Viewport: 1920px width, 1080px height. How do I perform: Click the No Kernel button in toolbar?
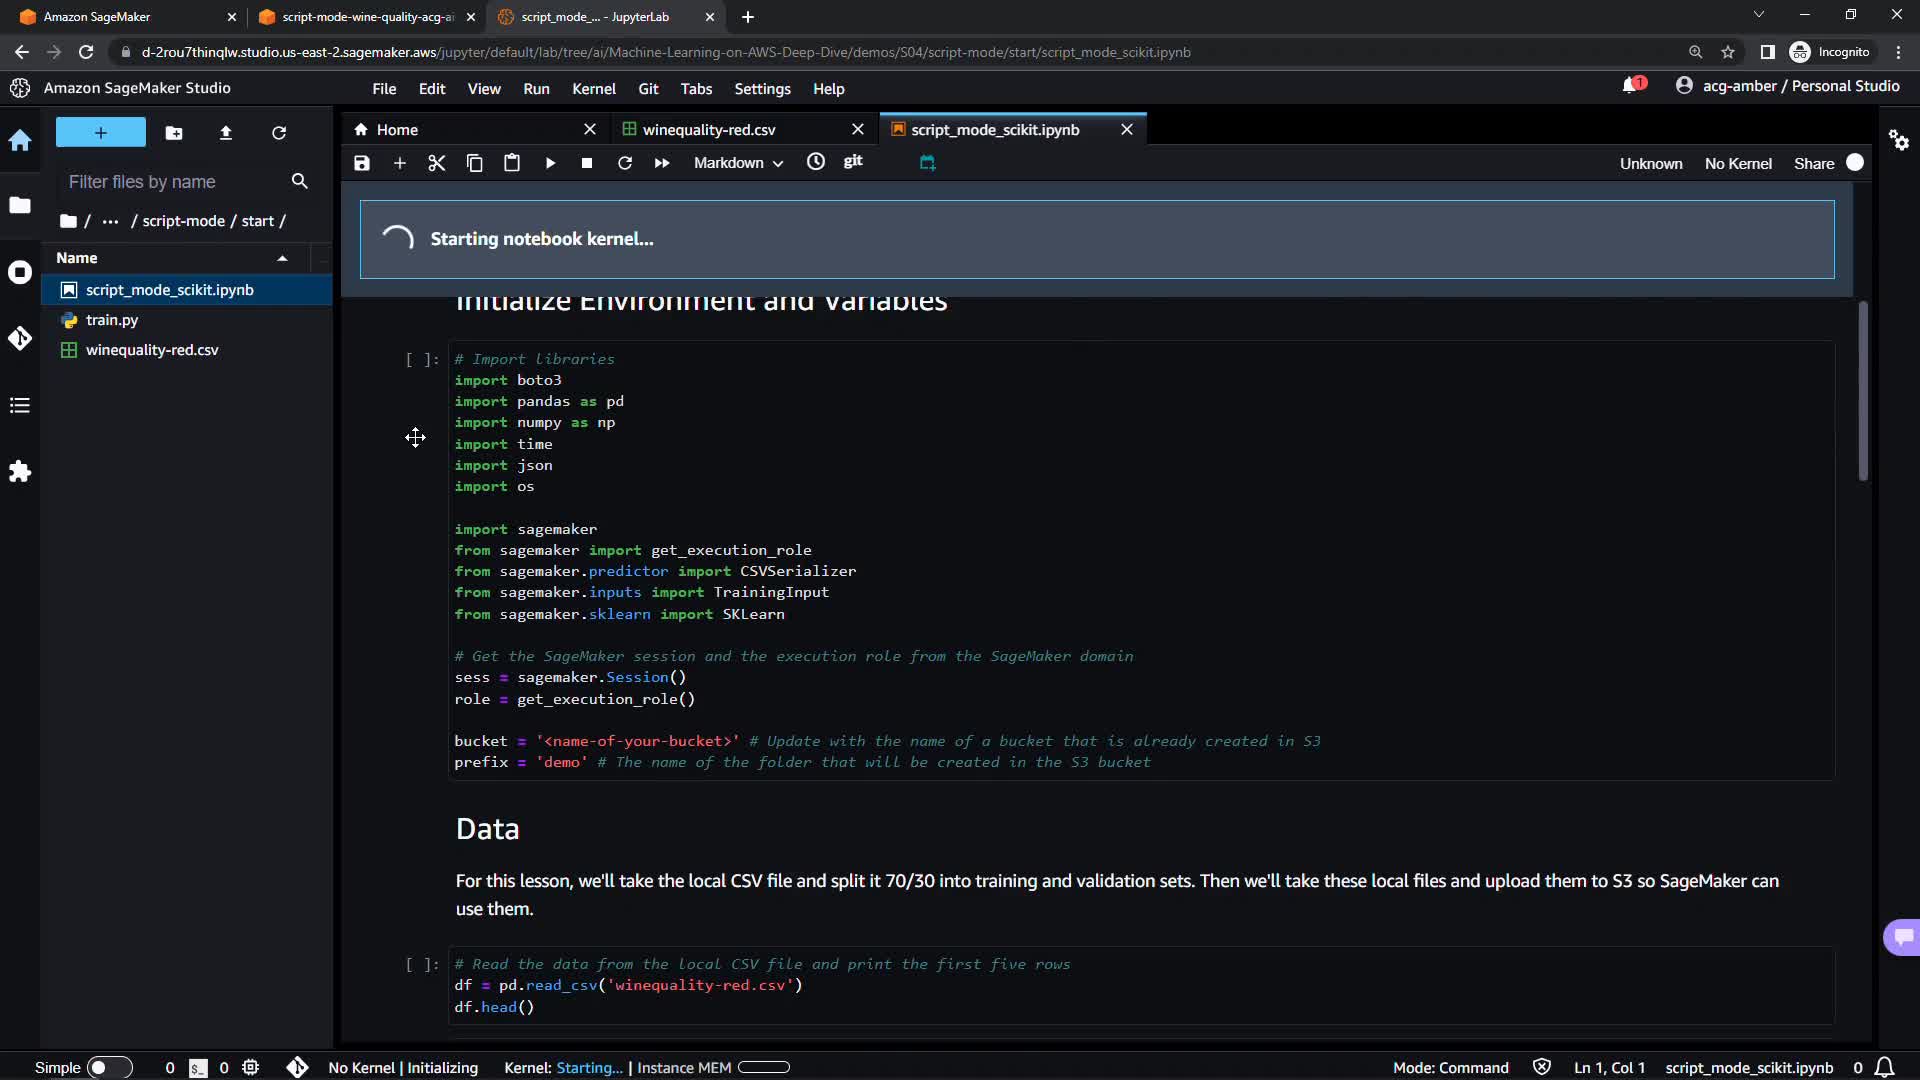1737,163
